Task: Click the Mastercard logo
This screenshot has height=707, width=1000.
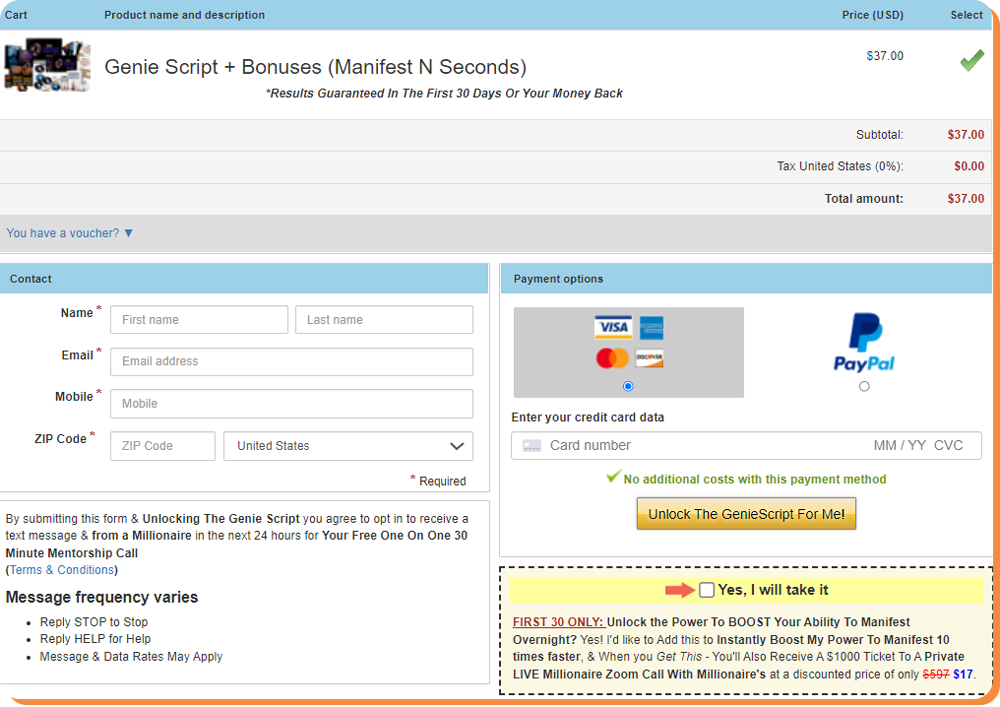Action: click(x=612, y=358)
